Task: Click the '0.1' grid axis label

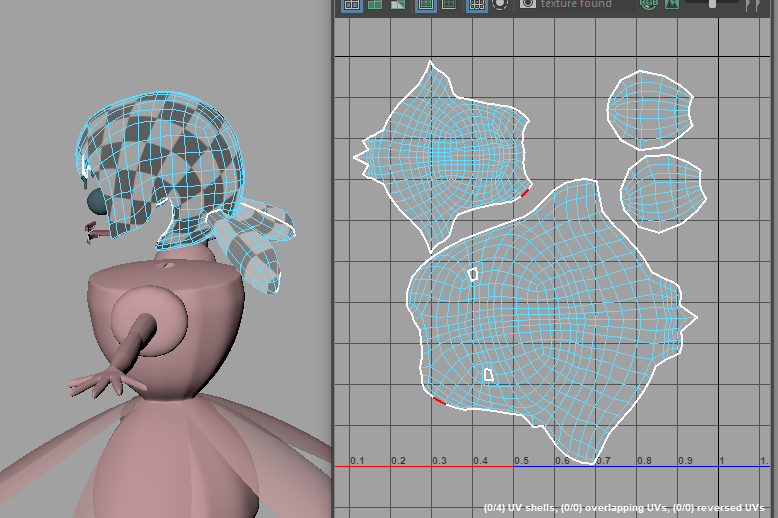Action: coord(357,460)
